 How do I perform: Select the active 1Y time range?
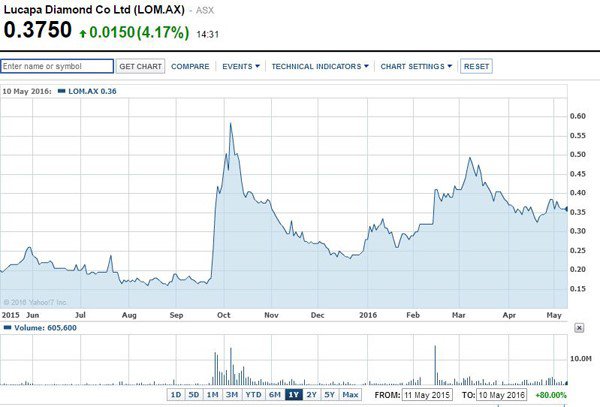click(293, 394)
